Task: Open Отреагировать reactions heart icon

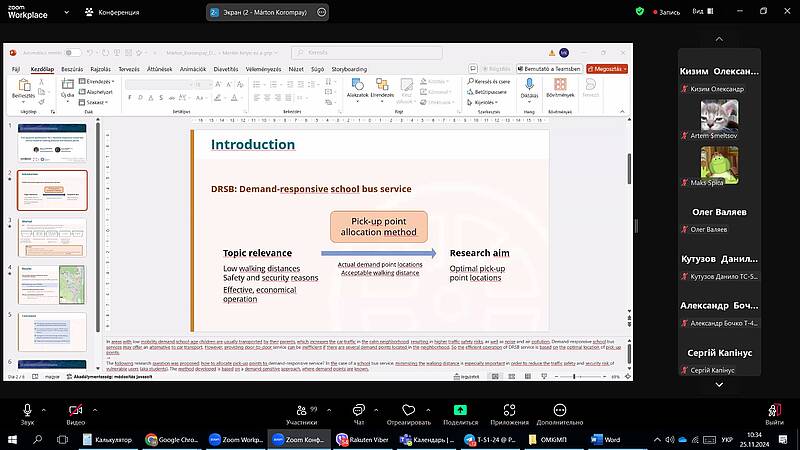Action: [409, 410]
